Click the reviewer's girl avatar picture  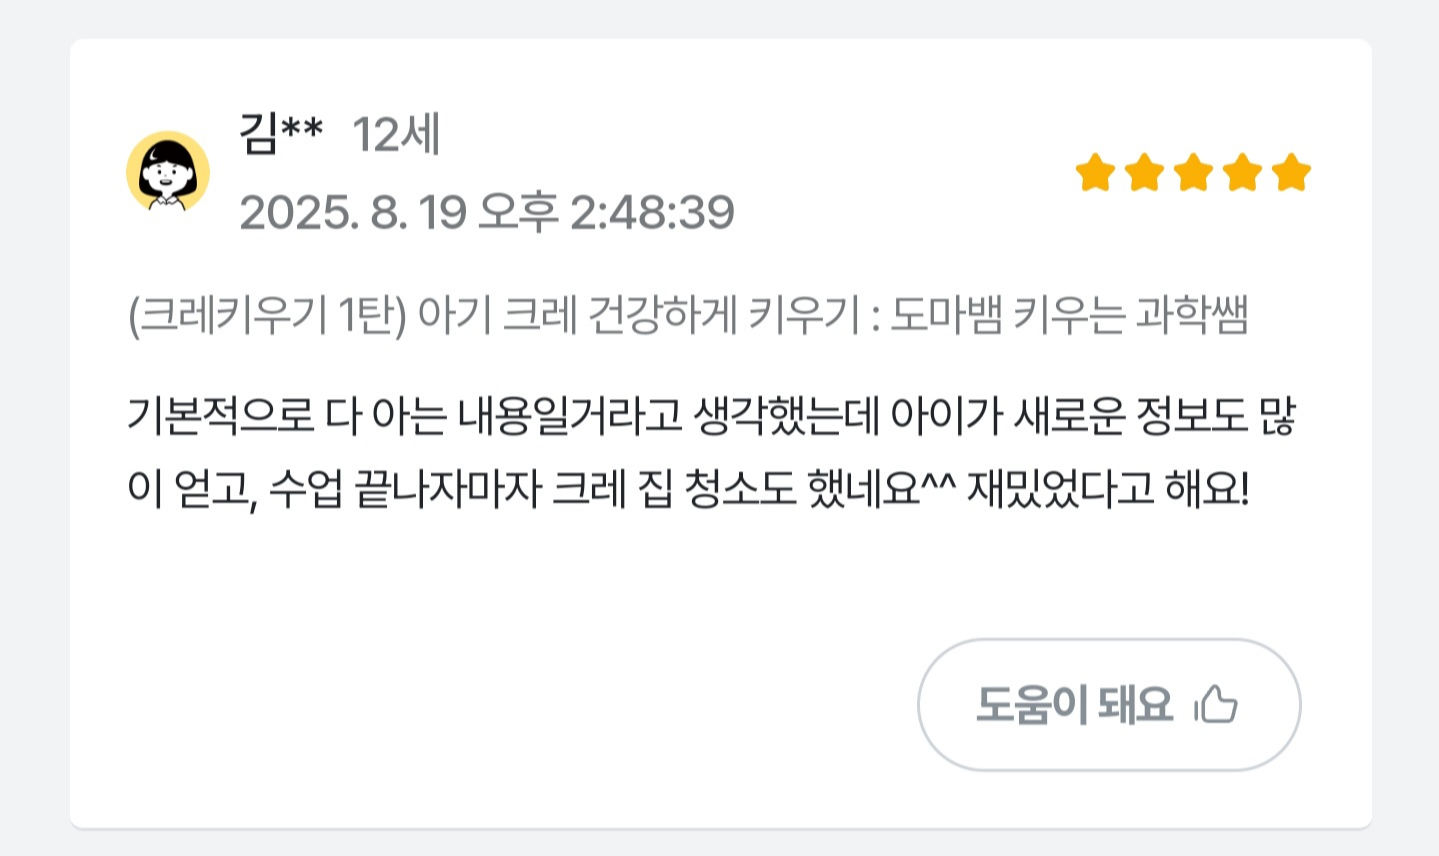pos(167,172)
